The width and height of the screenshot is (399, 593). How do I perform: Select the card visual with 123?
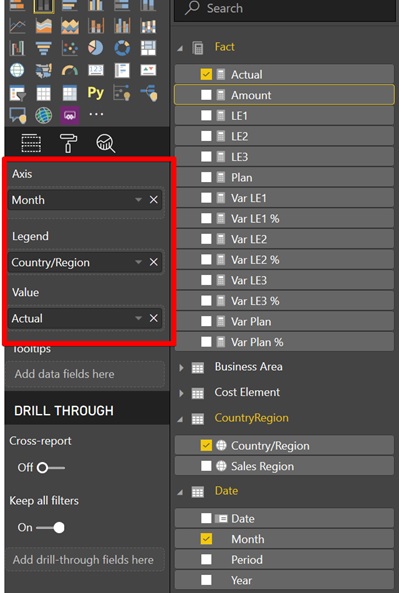point(96,70)
